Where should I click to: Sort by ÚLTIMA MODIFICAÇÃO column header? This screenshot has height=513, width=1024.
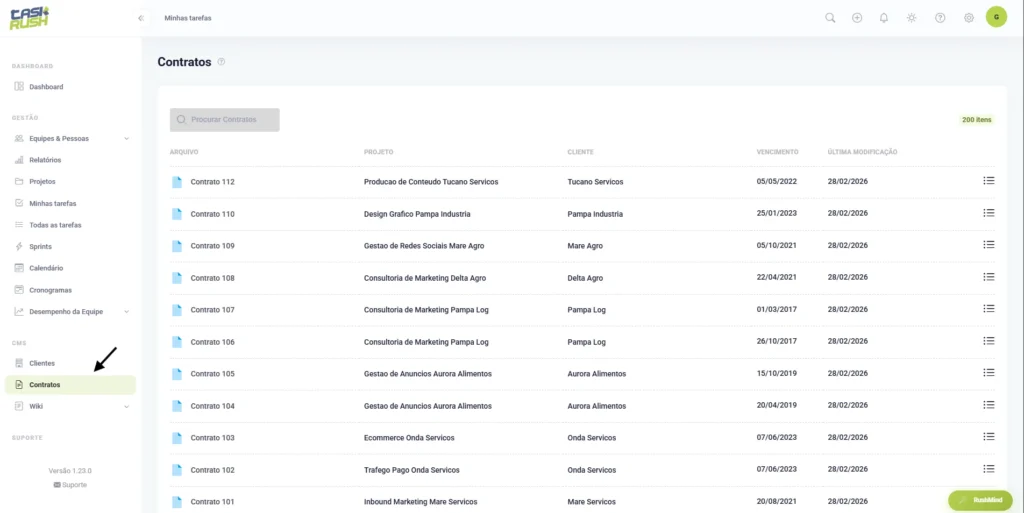point(862,152)
